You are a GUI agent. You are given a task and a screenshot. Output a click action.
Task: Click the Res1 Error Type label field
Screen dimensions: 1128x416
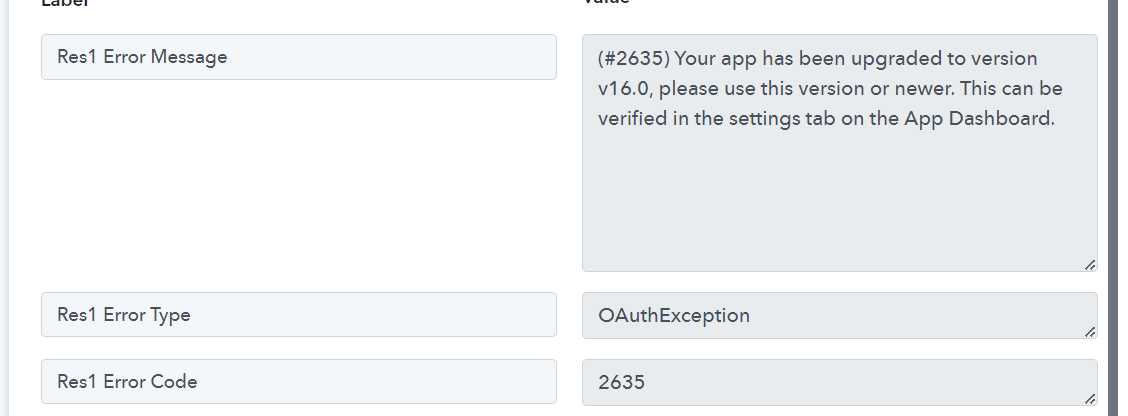click(x=298, y=315)
